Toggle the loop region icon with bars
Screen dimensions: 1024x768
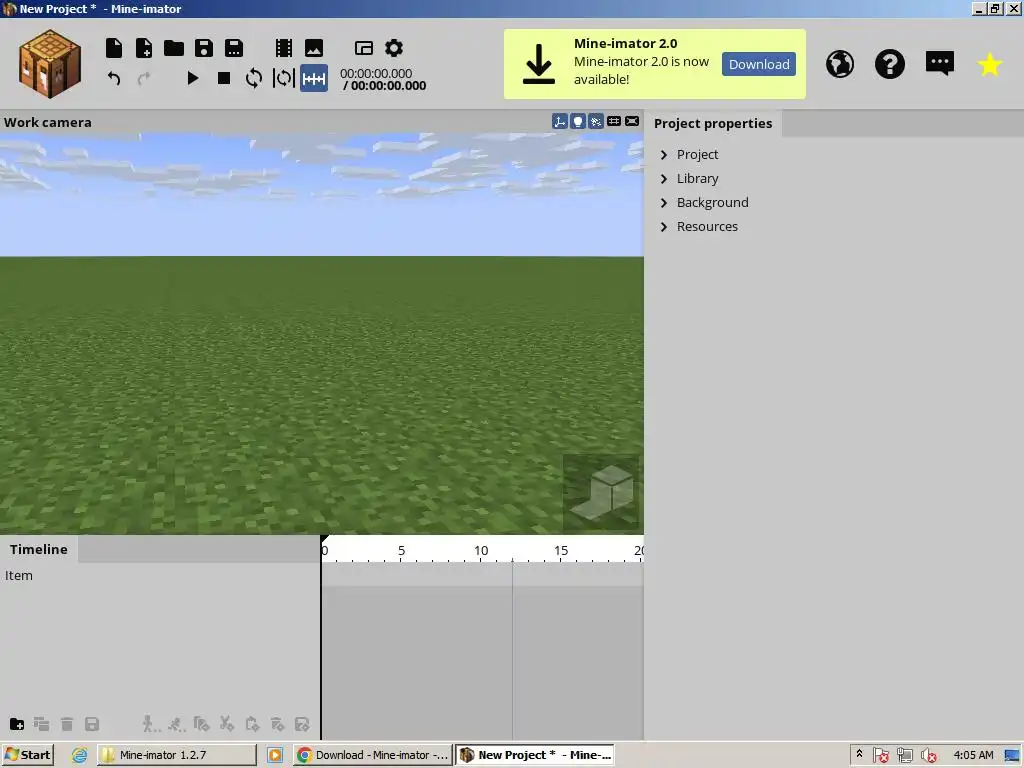[283, 78]
